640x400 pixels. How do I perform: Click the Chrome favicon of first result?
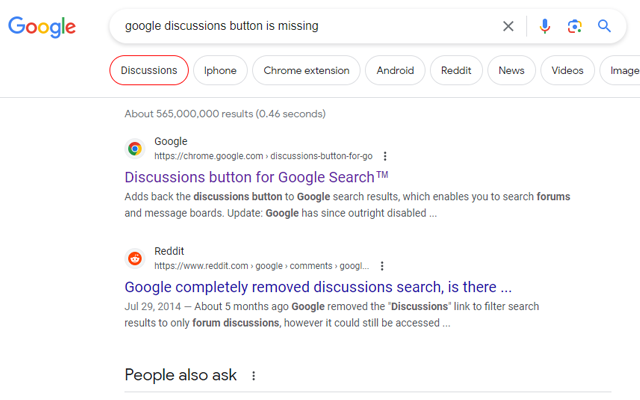(x=135, y=149)
